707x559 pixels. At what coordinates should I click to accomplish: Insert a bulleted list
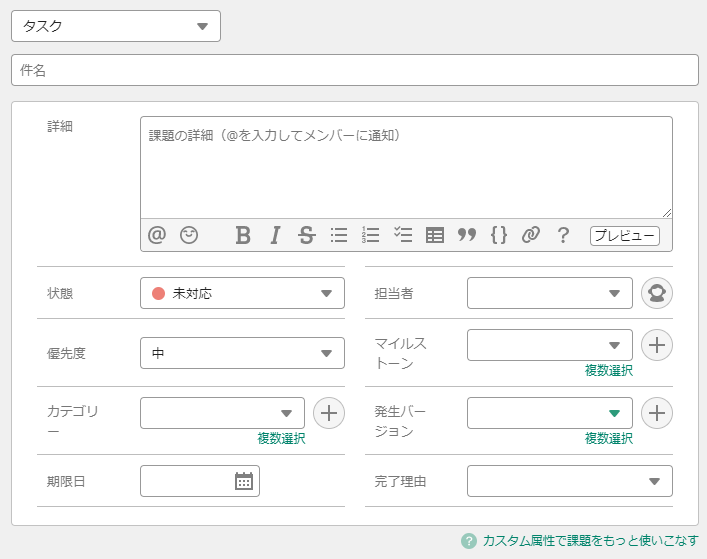tap(339, 235)
